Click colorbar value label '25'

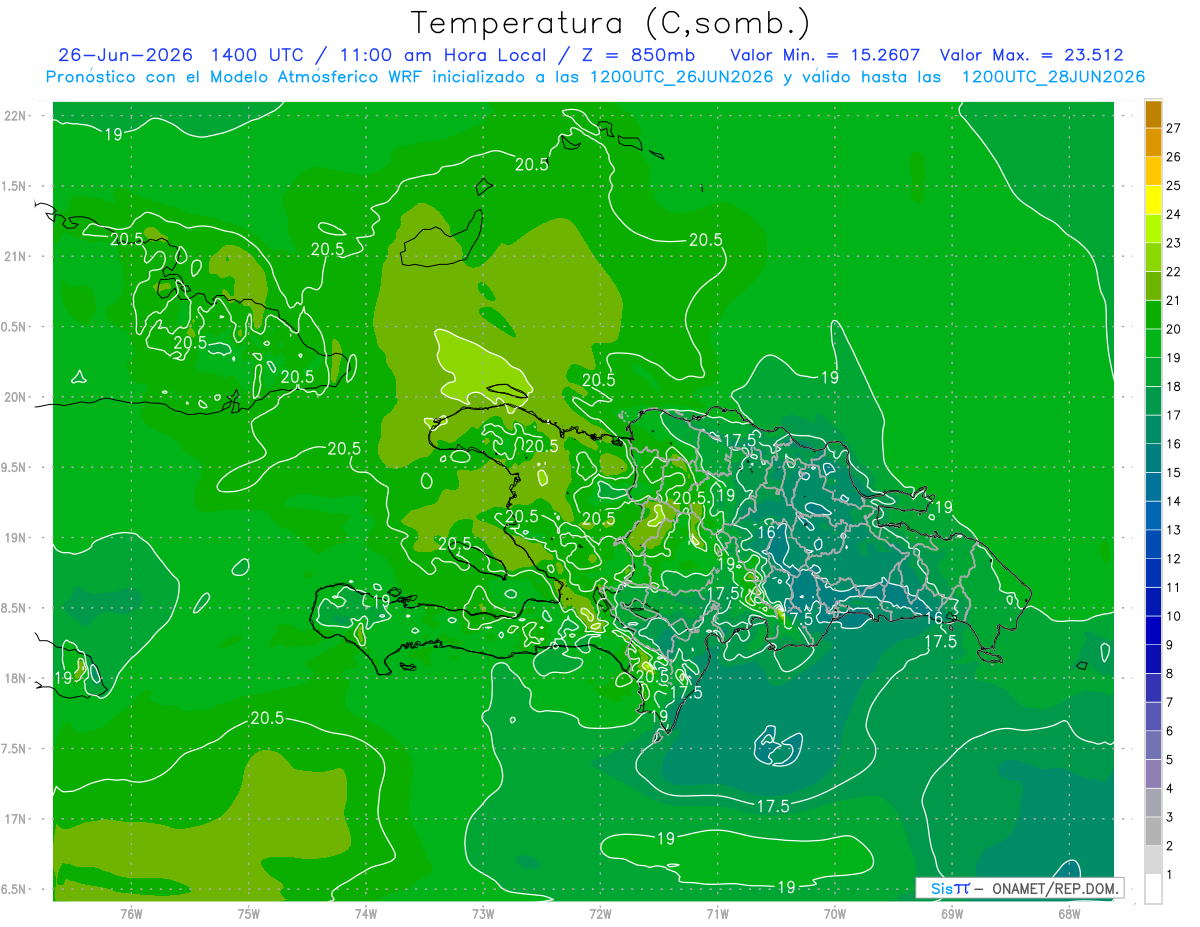click(1174, 186)
